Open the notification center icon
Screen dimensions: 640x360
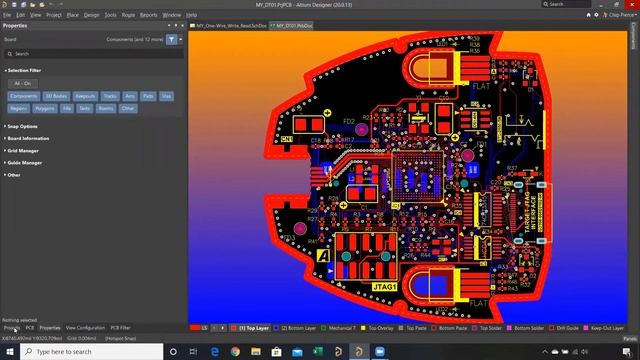click(x=627, y=351)
